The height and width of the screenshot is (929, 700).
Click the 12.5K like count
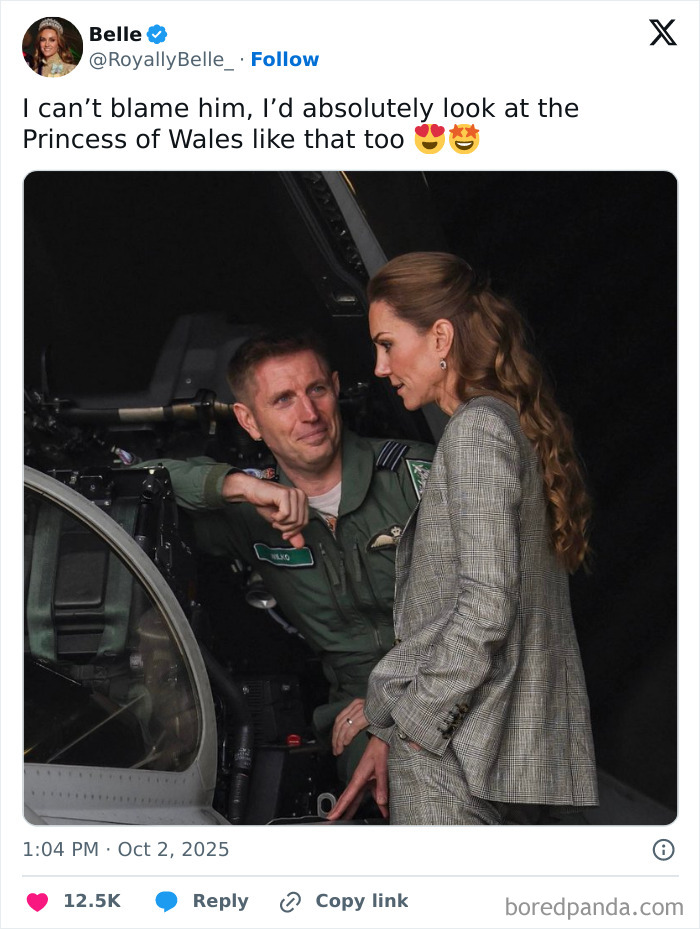[92, 901]
